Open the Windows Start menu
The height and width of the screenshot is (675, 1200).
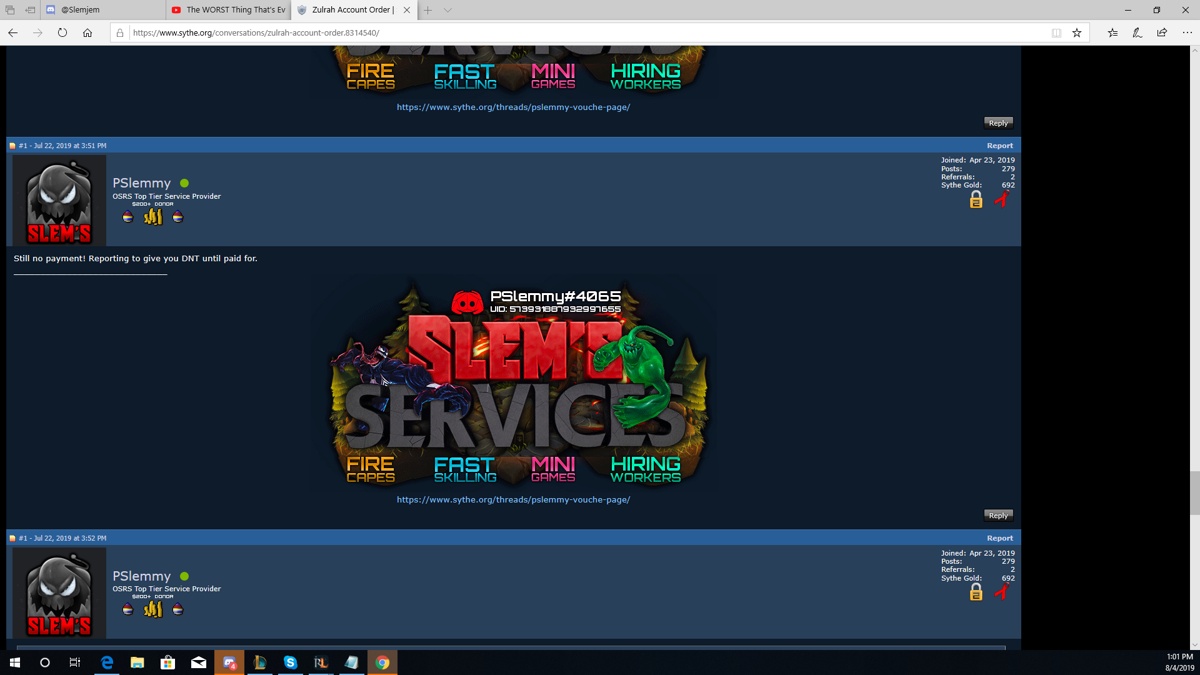pyautogui.click(x=15, y=662)
